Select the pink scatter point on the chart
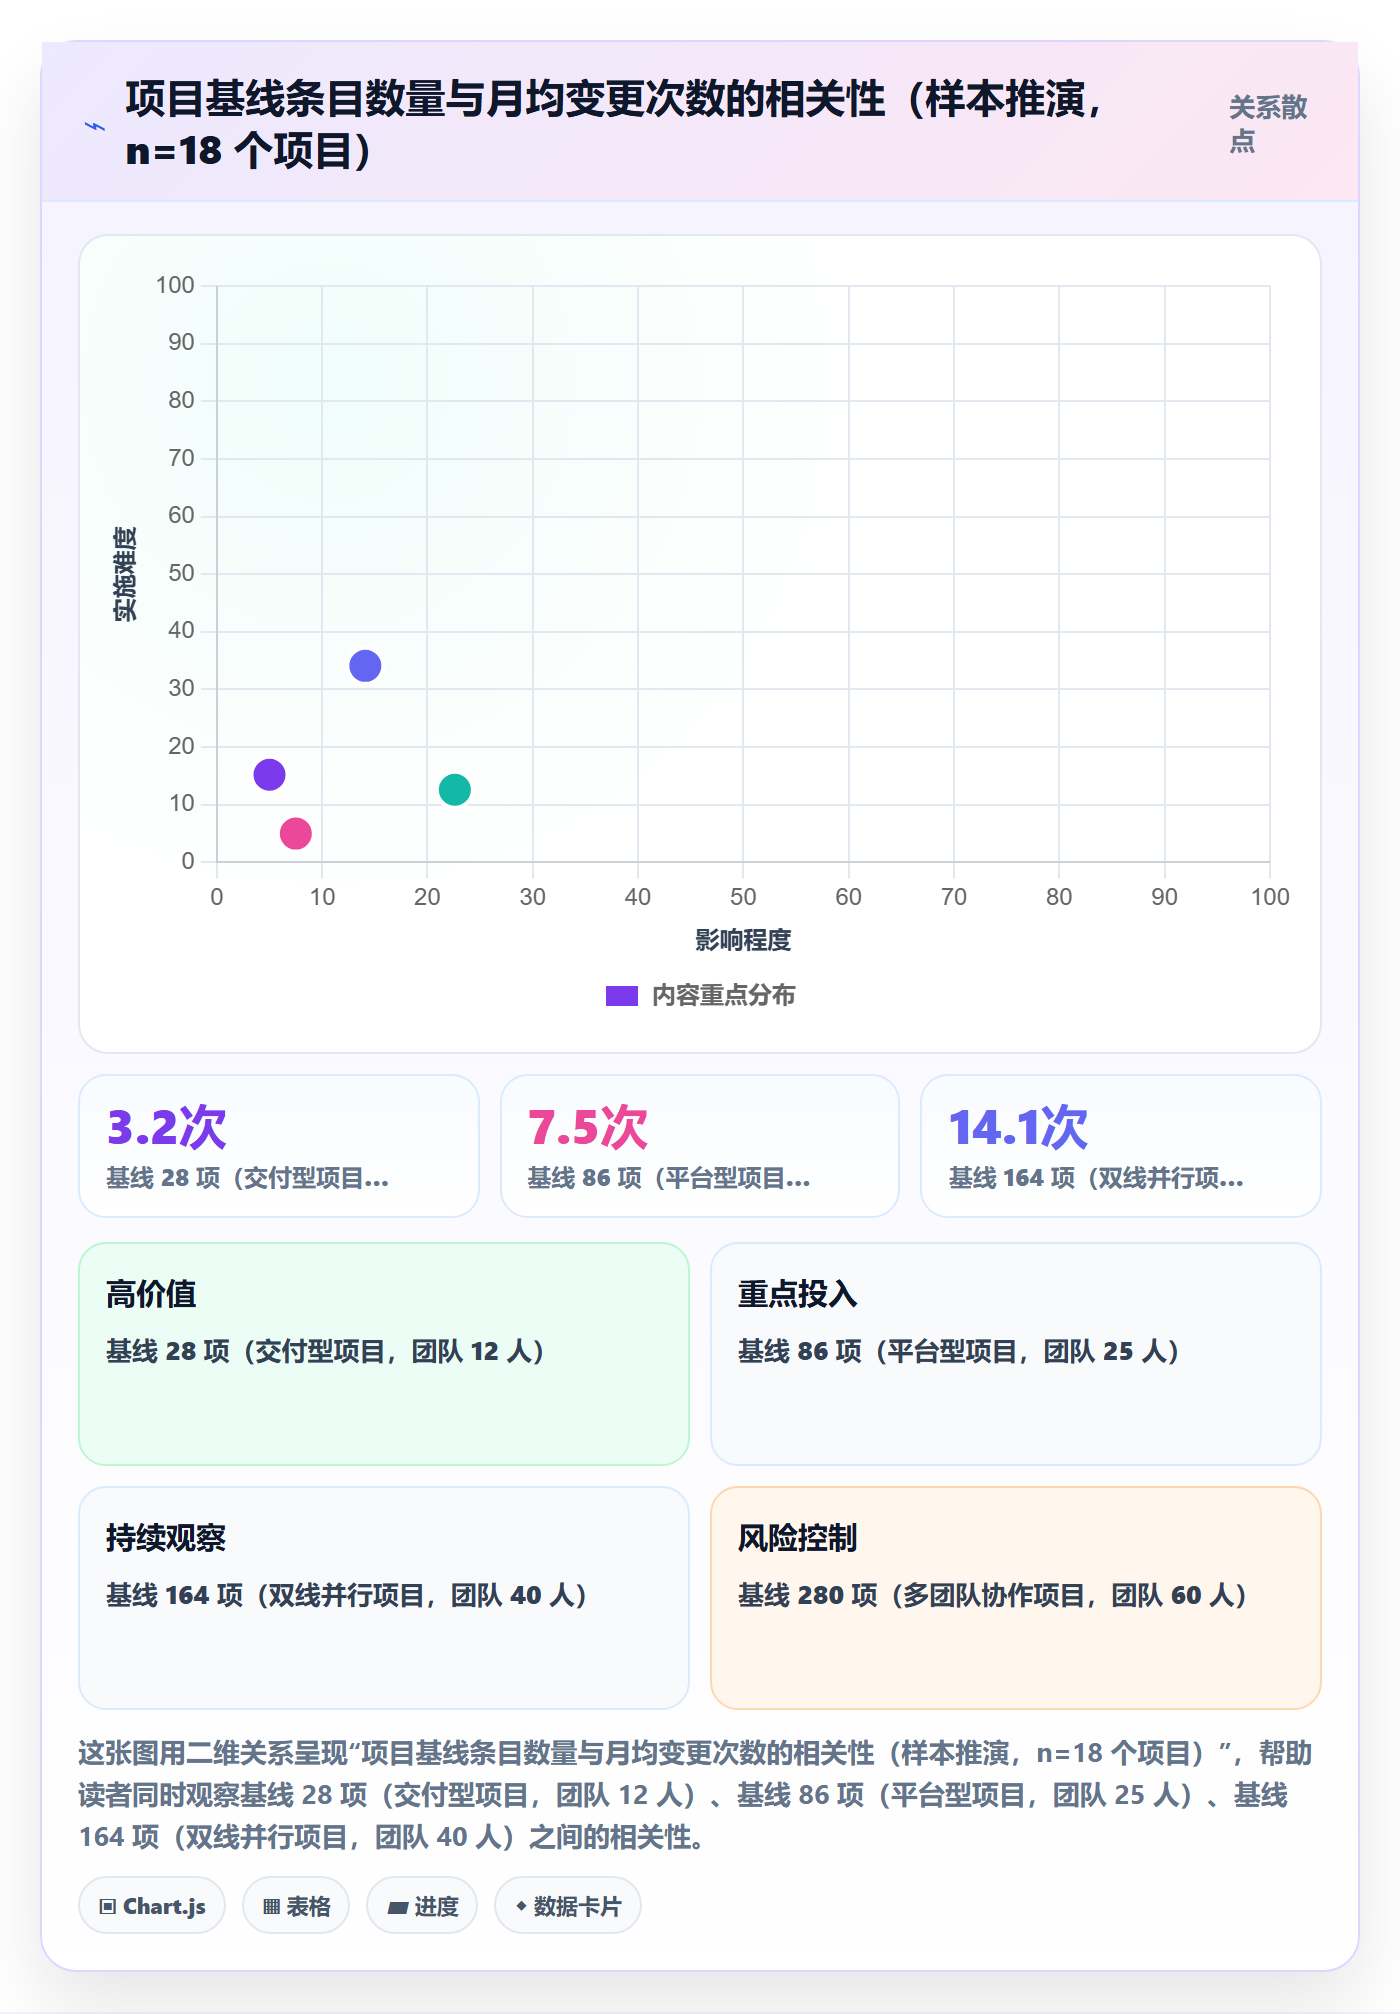Viewport: 1400px width, 2014px height. point(296,833)
